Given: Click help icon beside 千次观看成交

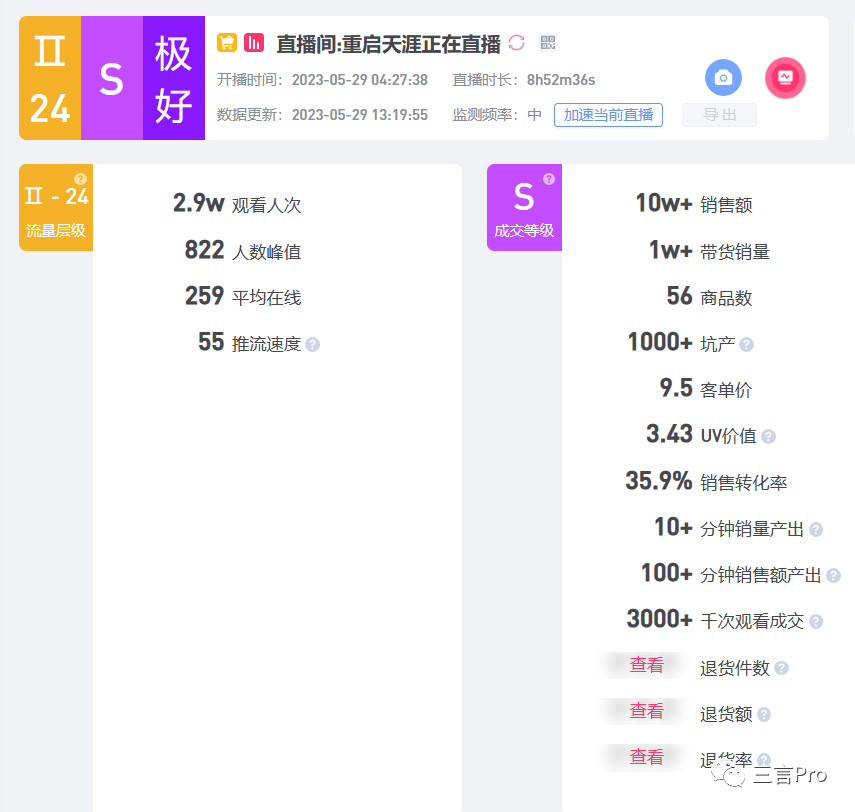Looking at the screenshot, I should pos(816,622).
